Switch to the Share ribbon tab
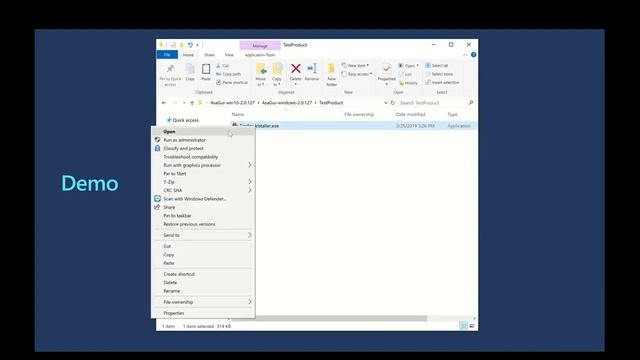 click(x=209, y=55)
